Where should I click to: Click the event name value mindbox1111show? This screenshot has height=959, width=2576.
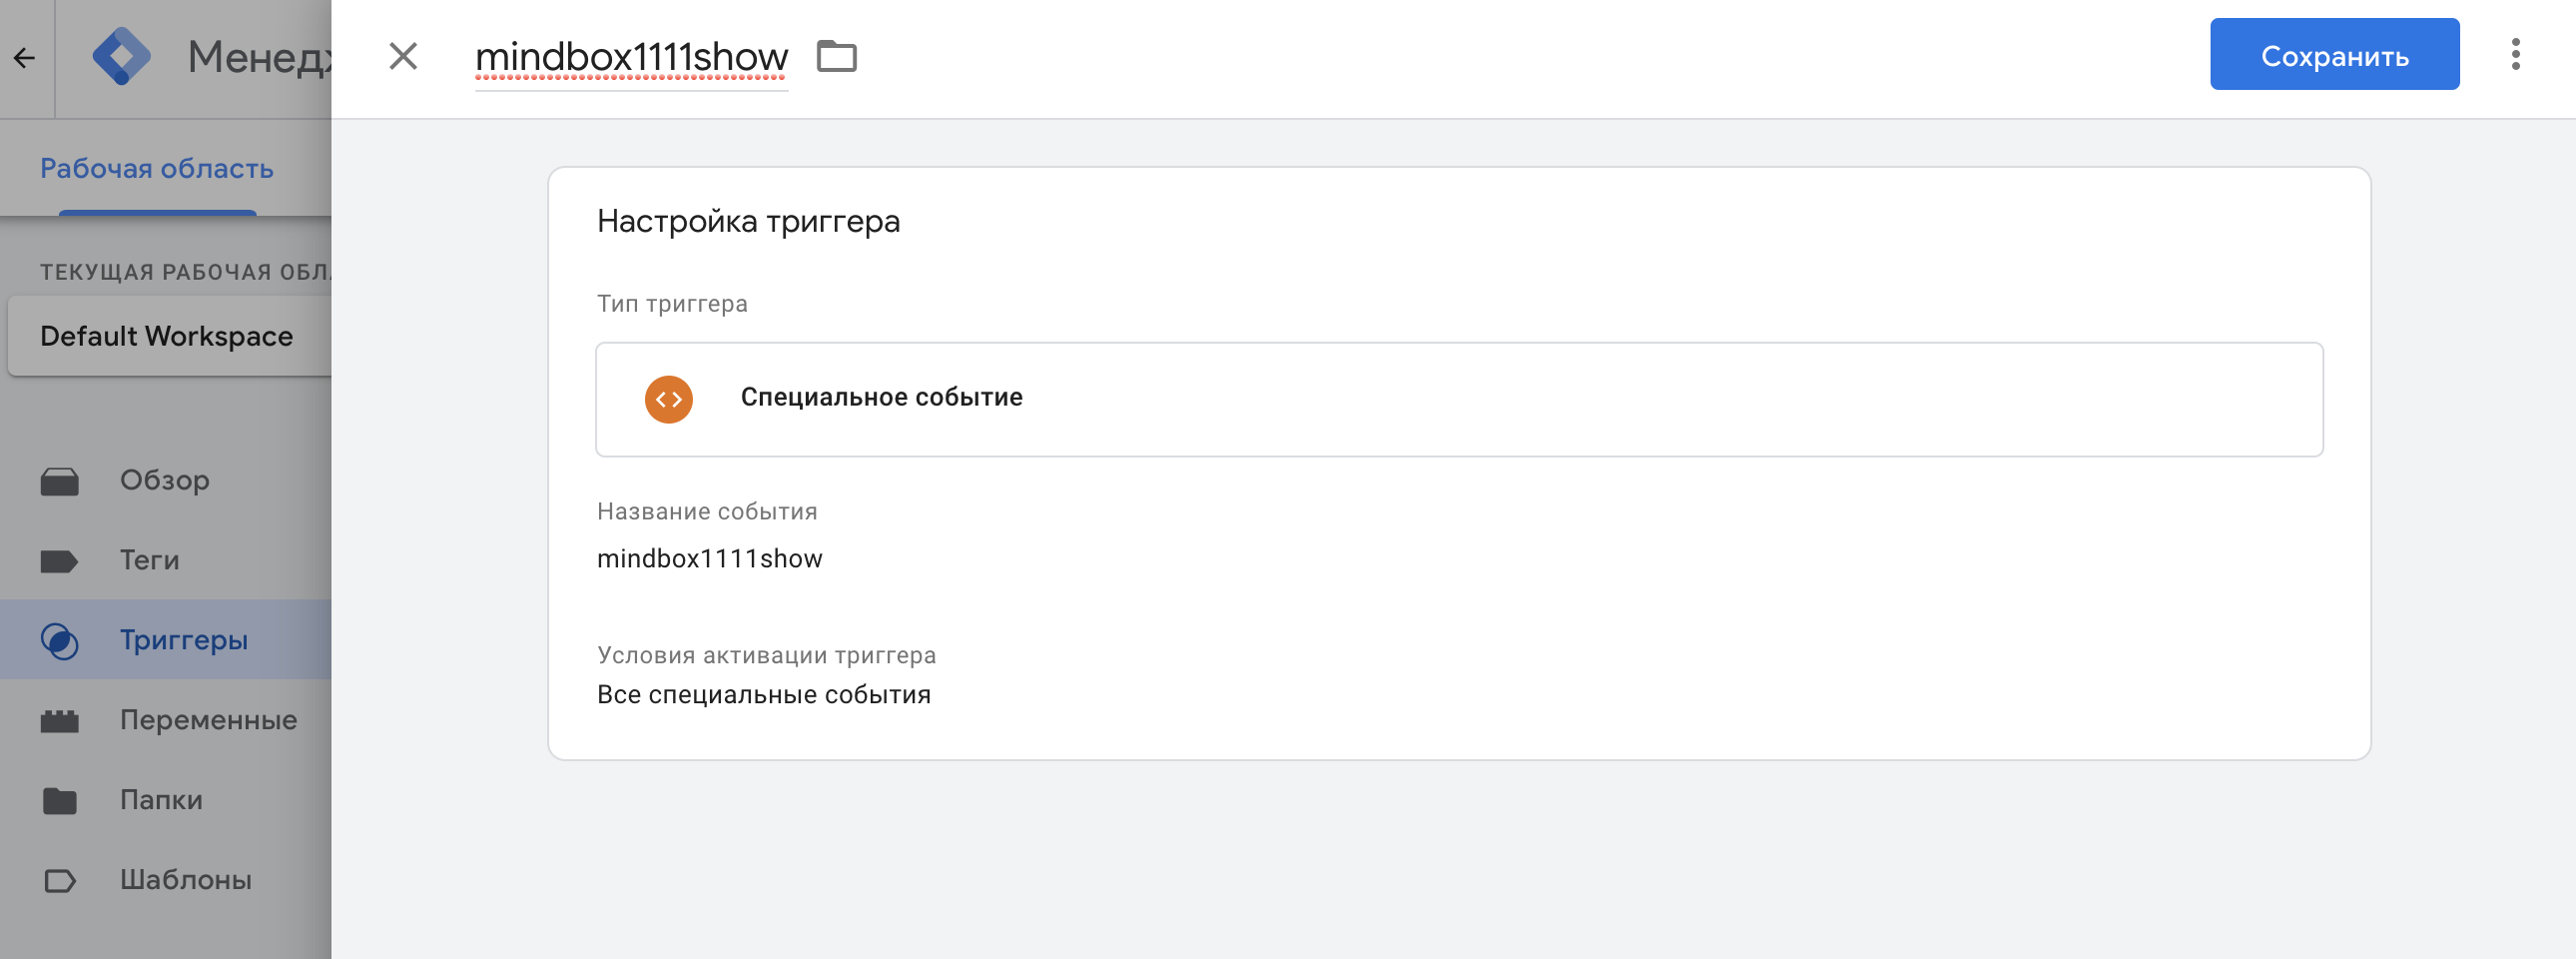click(x=710, y=558)
